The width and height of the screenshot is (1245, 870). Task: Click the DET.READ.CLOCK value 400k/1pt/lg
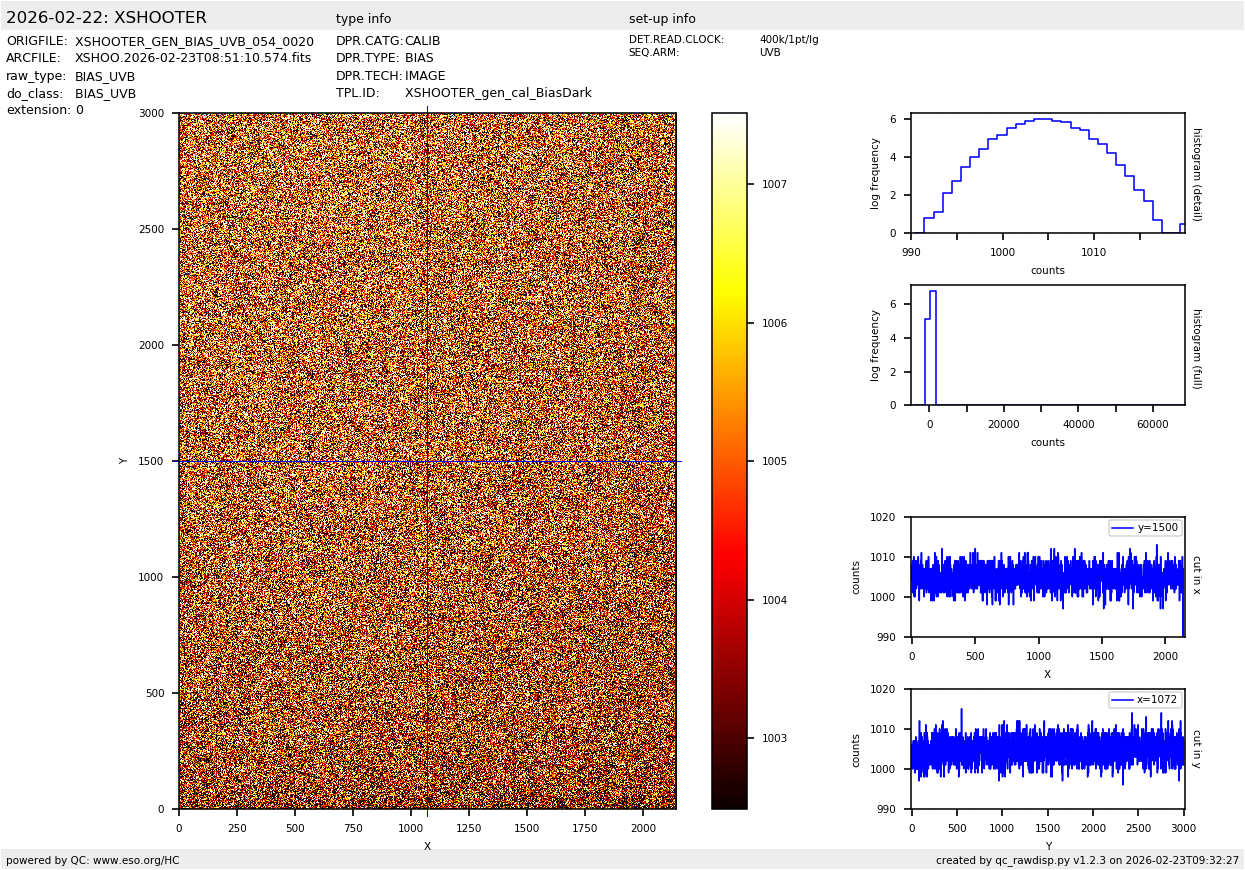tap(788, 40)
